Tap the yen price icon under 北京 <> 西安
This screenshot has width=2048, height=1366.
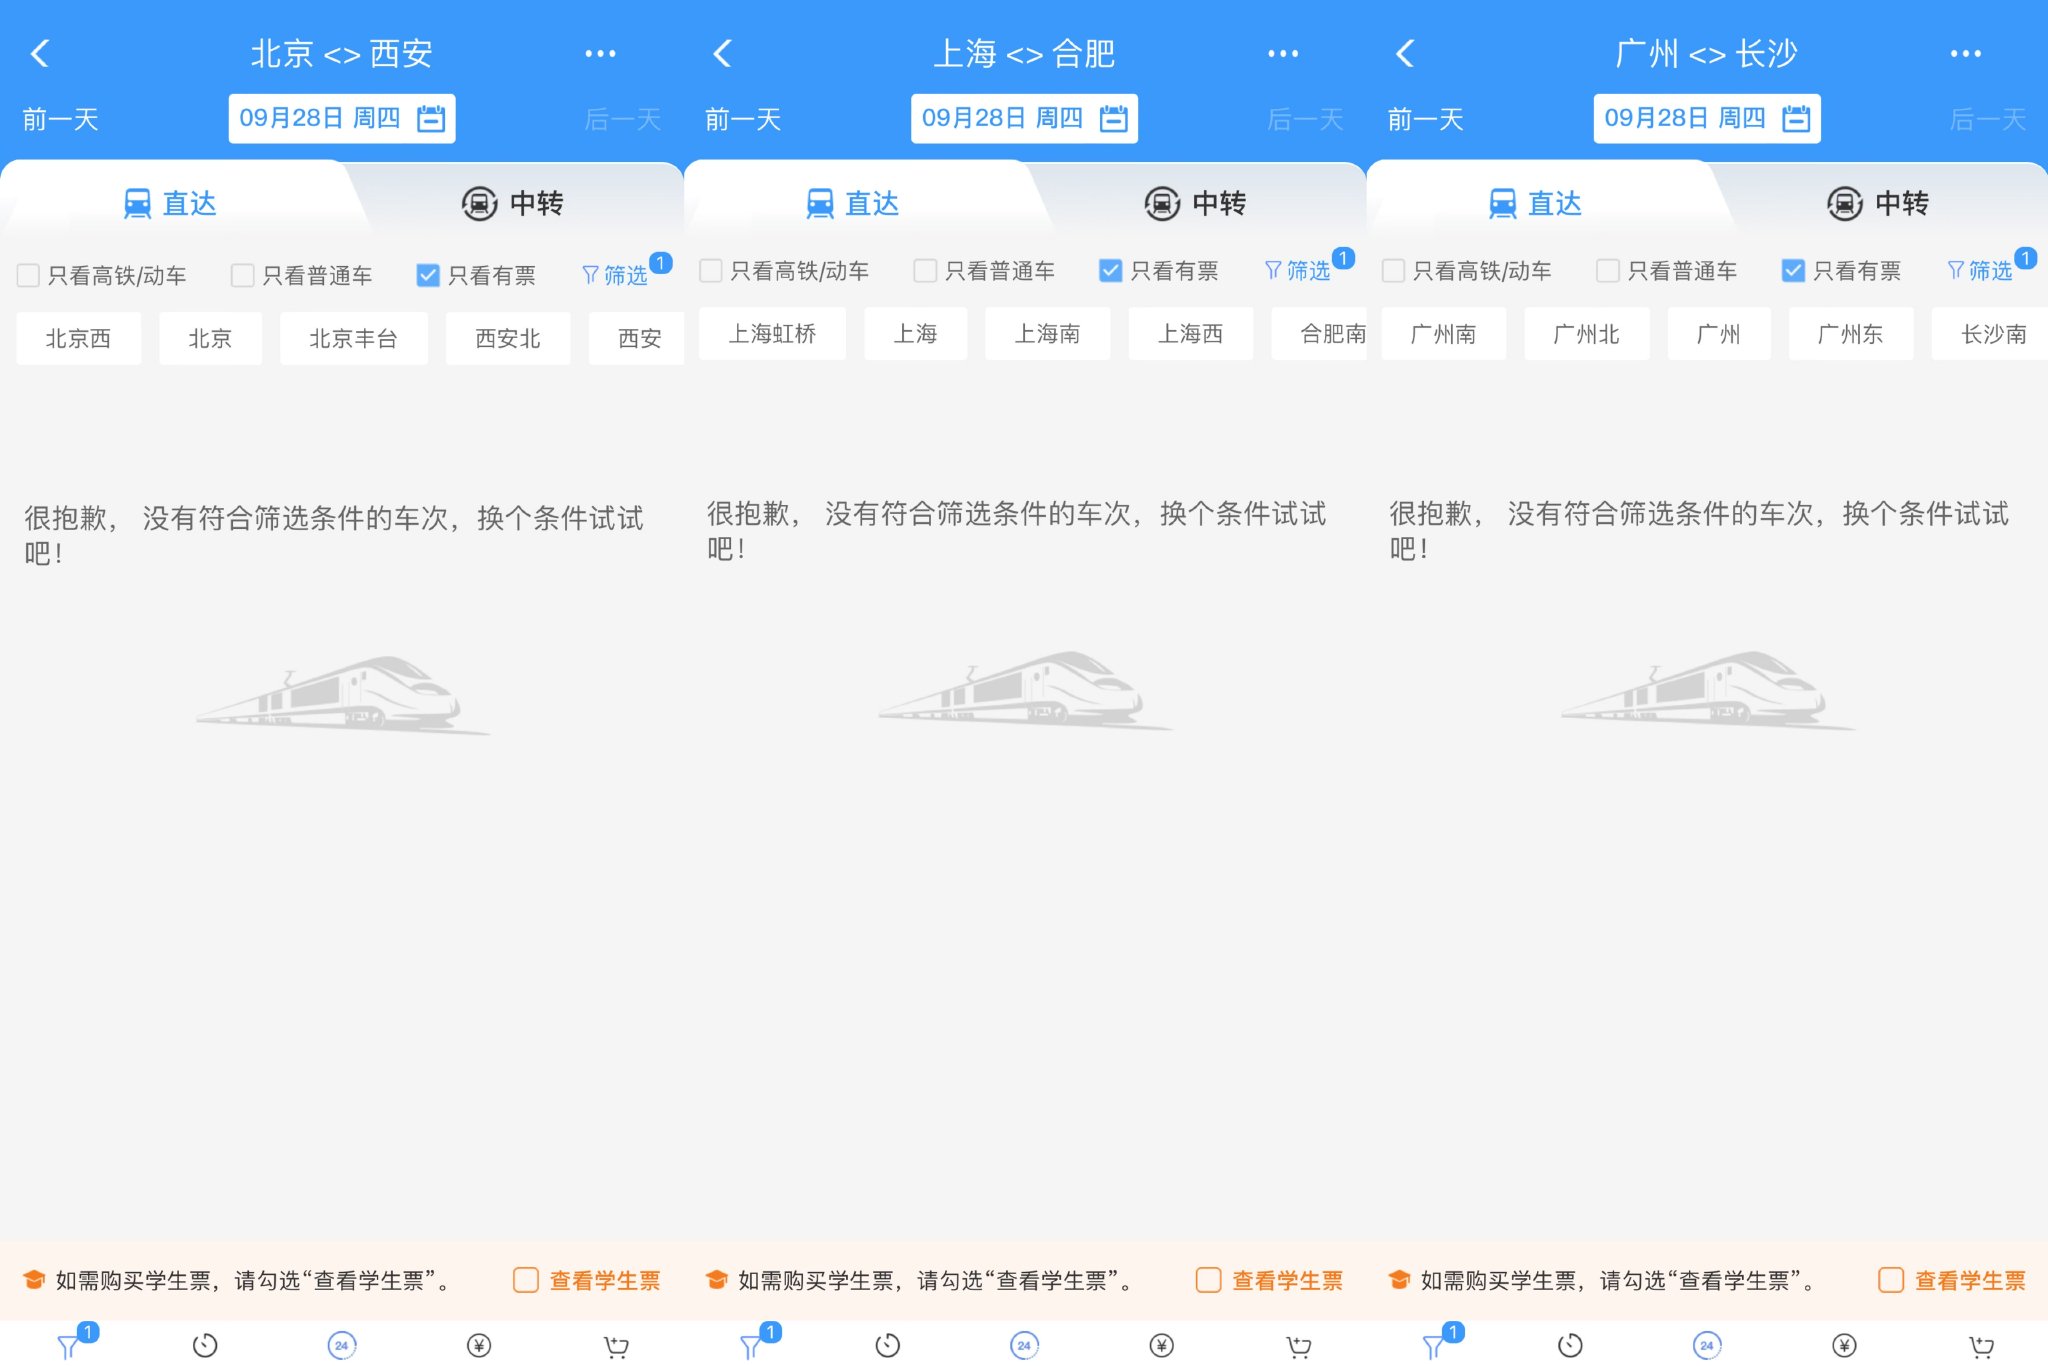tap(479, 1346)
